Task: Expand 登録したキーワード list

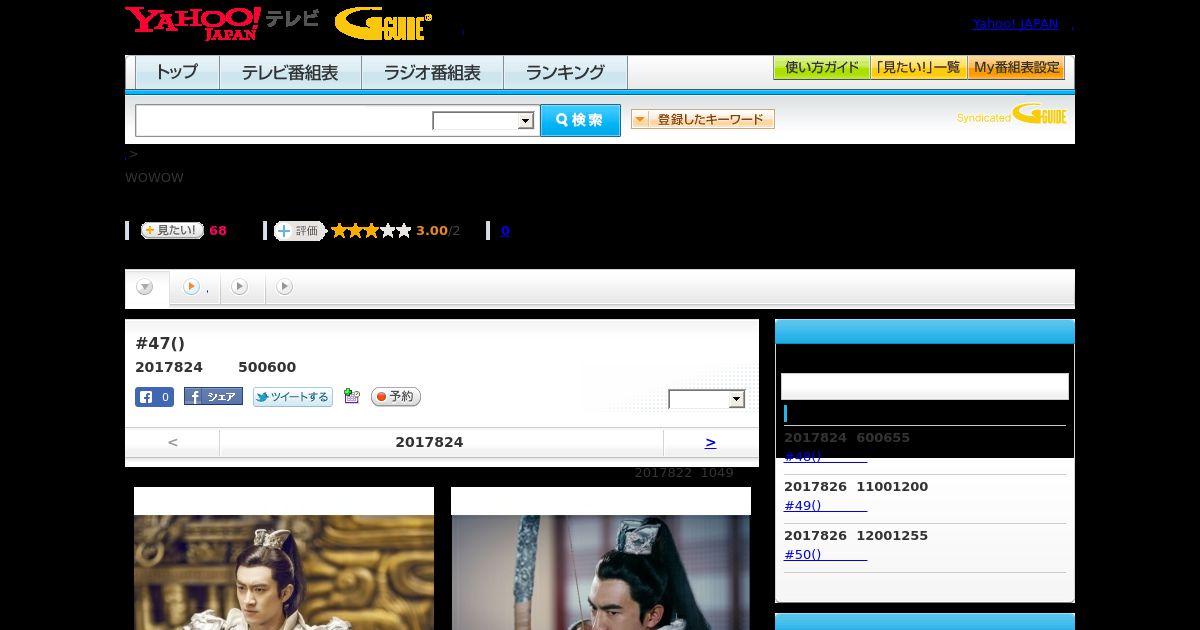Action: [x=703, y=120]
